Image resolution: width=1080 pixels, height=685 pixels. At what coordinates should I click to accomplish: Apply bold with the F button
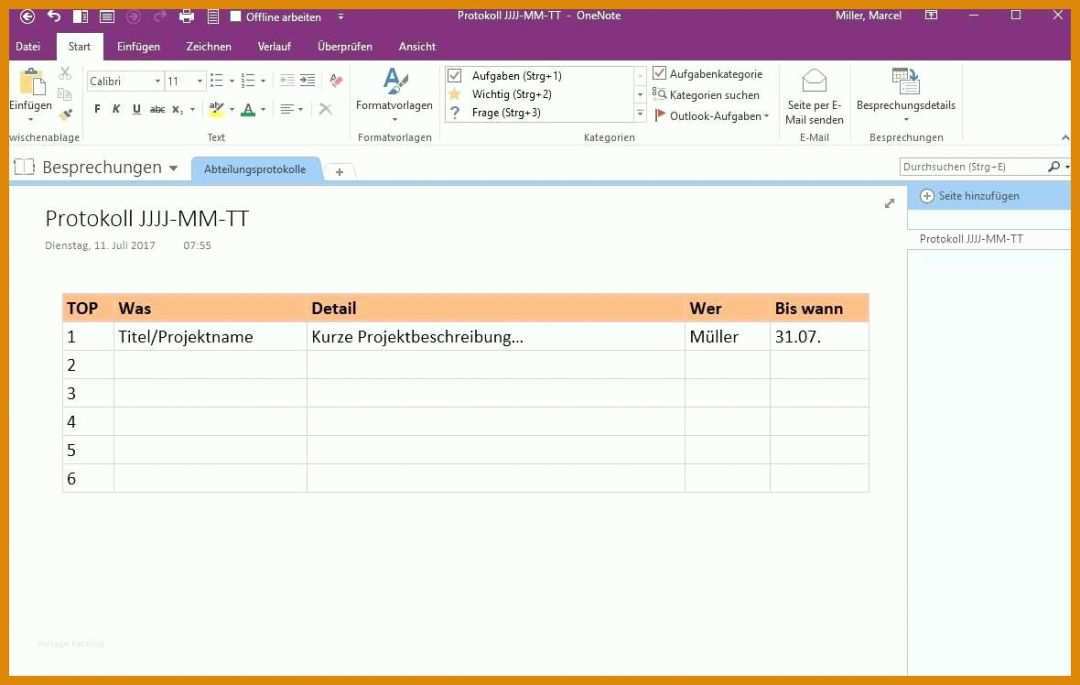tap(97, 109)
